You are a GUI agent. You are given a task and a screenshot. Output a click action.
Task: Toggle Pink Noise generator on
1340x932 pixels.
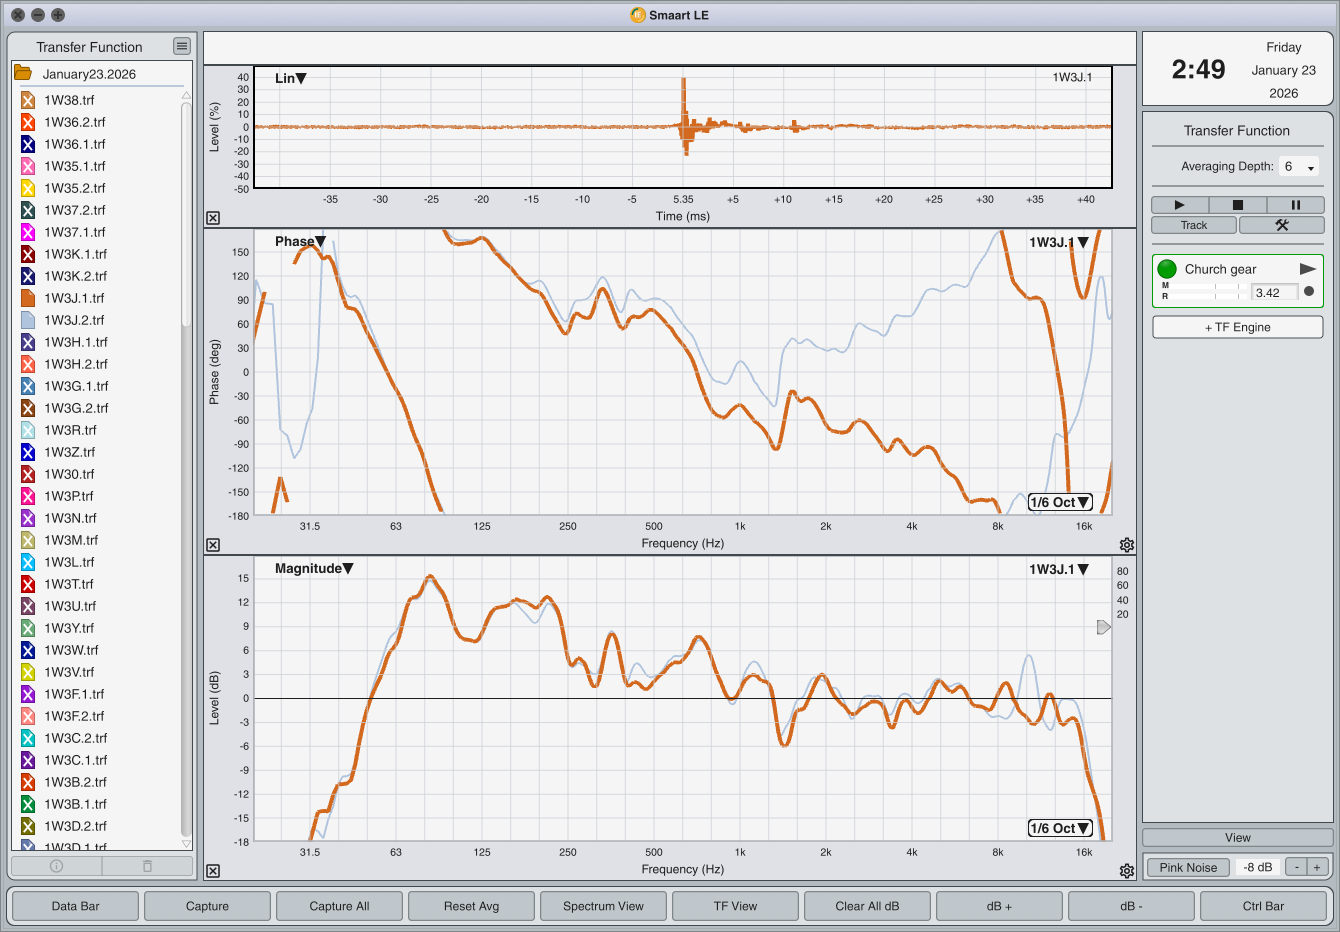coord(1188,867)
